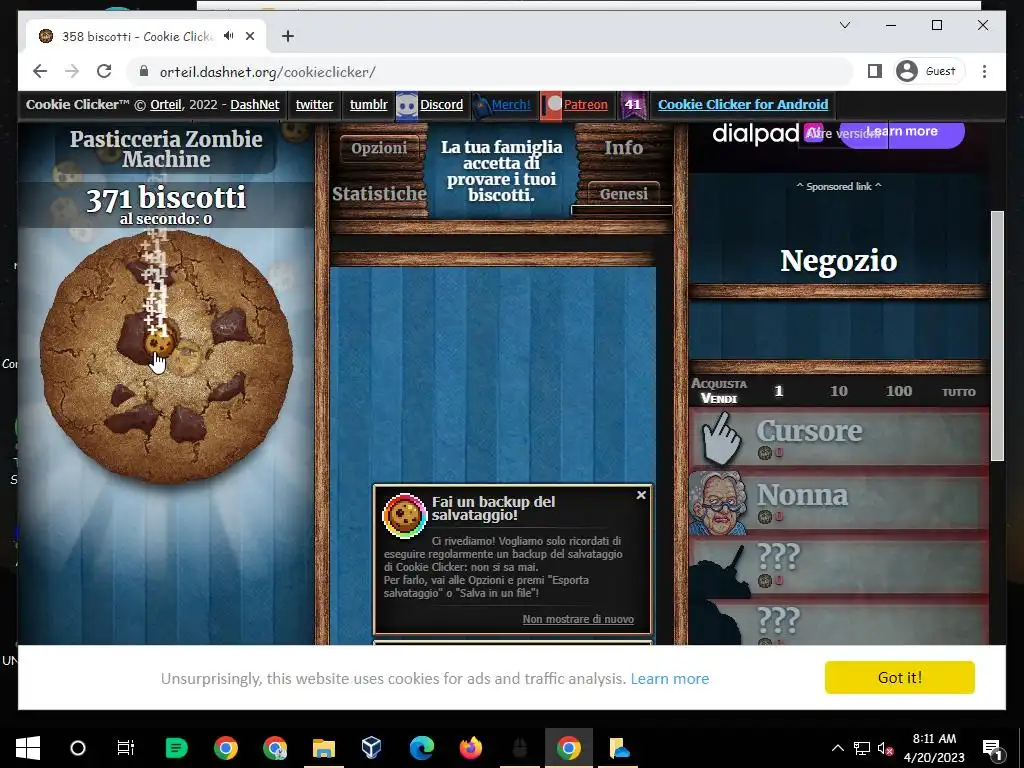Open Windows Start menu
1024x768 pixels.
point(27,748)
